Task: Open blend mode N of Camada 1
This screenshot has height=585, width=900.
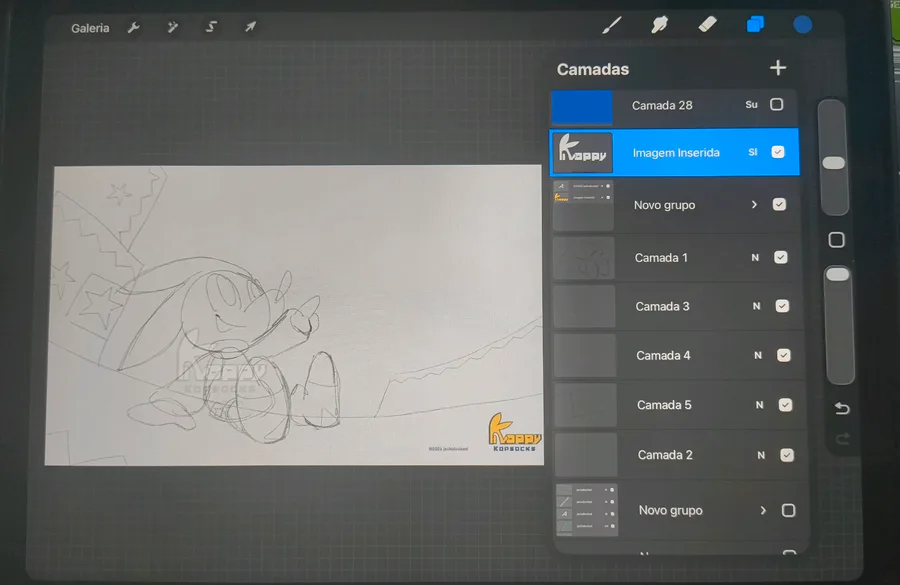Action: [x=755, y=258]
